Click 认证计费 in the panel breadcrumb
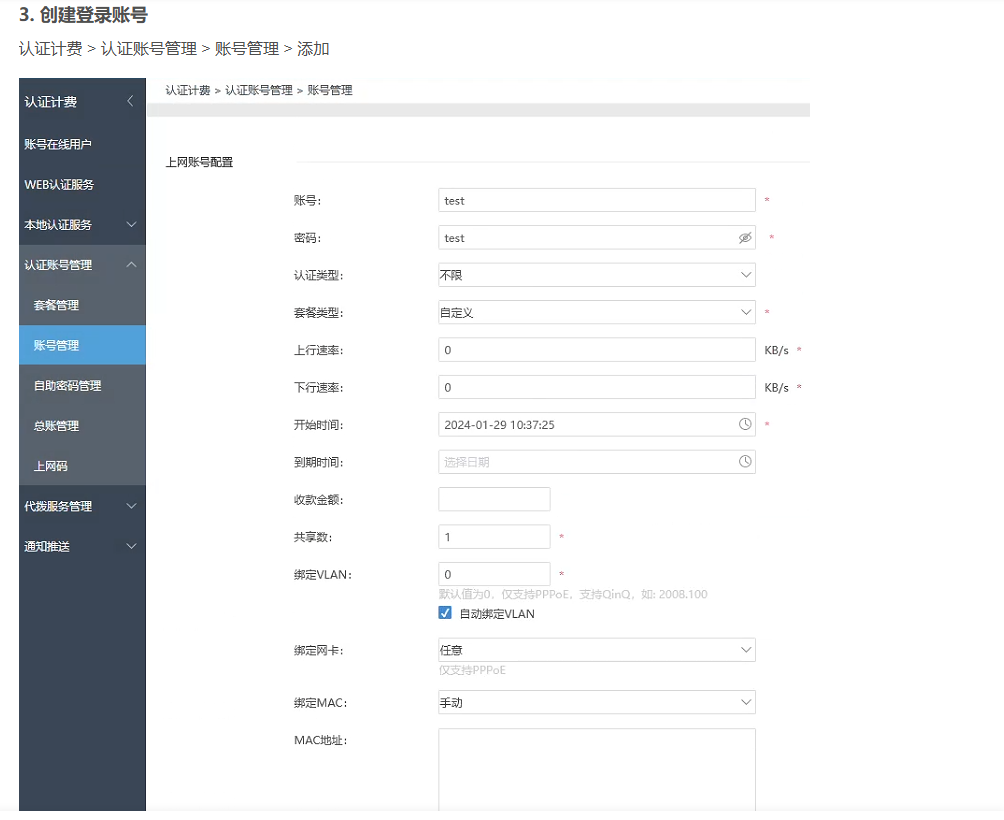 click(x=188, y=90)
